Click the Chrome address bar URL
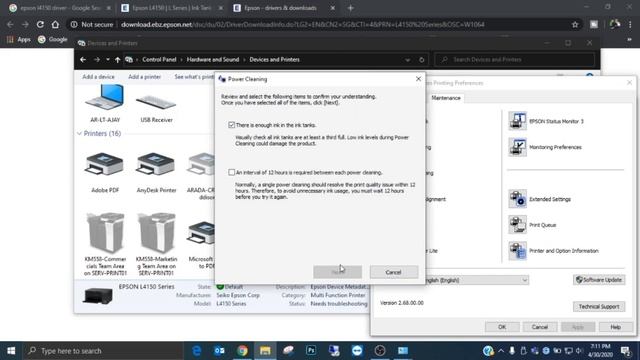 303,24
